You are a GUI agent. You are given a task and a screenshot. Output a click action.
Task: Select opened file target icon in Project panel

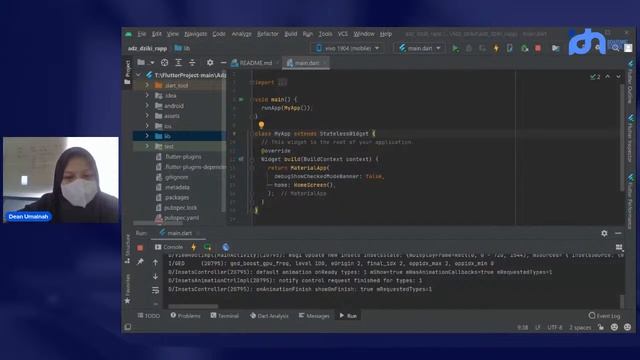point(164,62)
